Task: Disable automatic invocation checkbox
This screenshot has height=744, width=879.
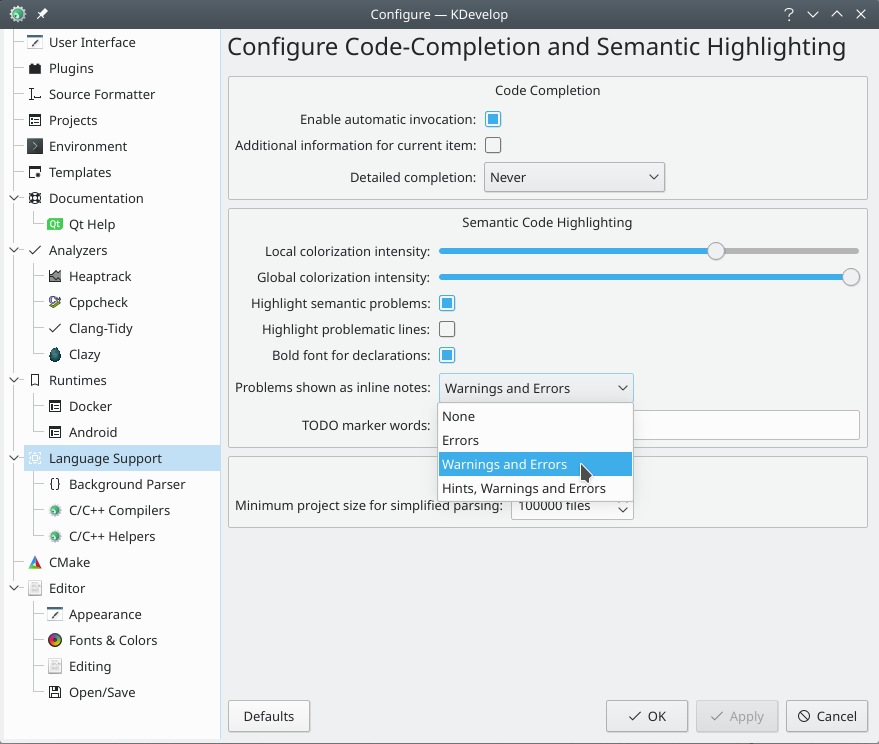Action: pos(493,119)
